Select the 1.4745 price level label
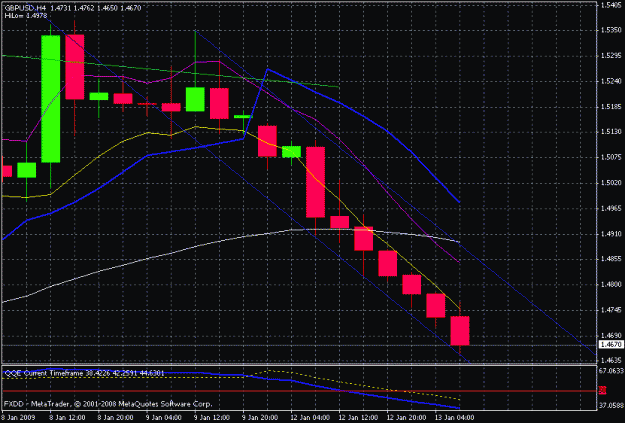 [x=610, y=310]
